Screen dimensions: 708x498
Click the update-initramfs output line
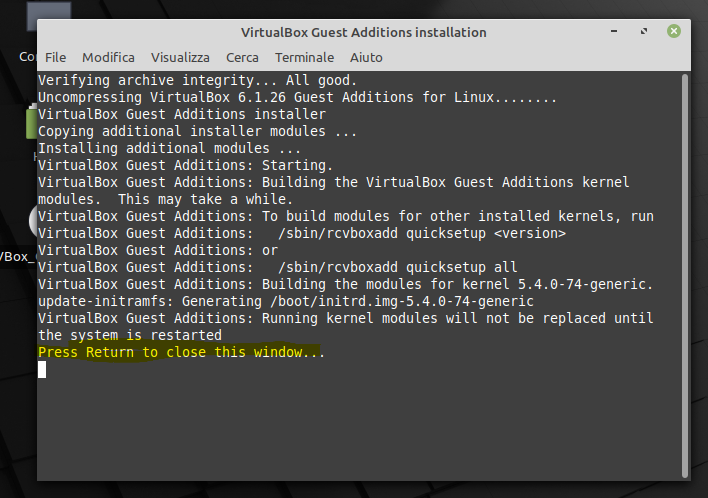point(286,301)
